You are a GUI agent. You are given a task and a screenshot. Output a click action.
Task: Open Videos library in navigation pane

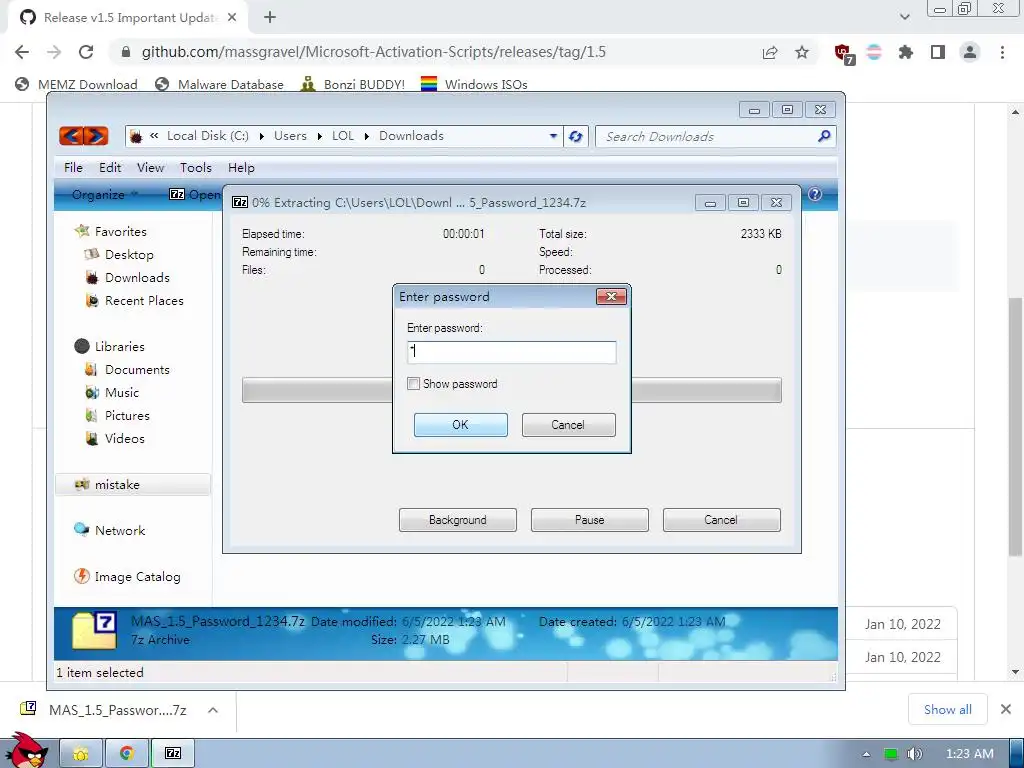coord(124,438)
